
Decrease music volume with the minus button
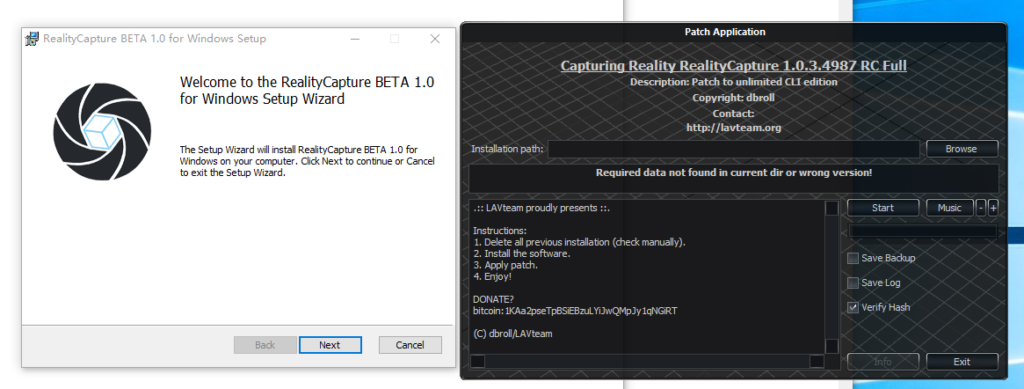981,208
